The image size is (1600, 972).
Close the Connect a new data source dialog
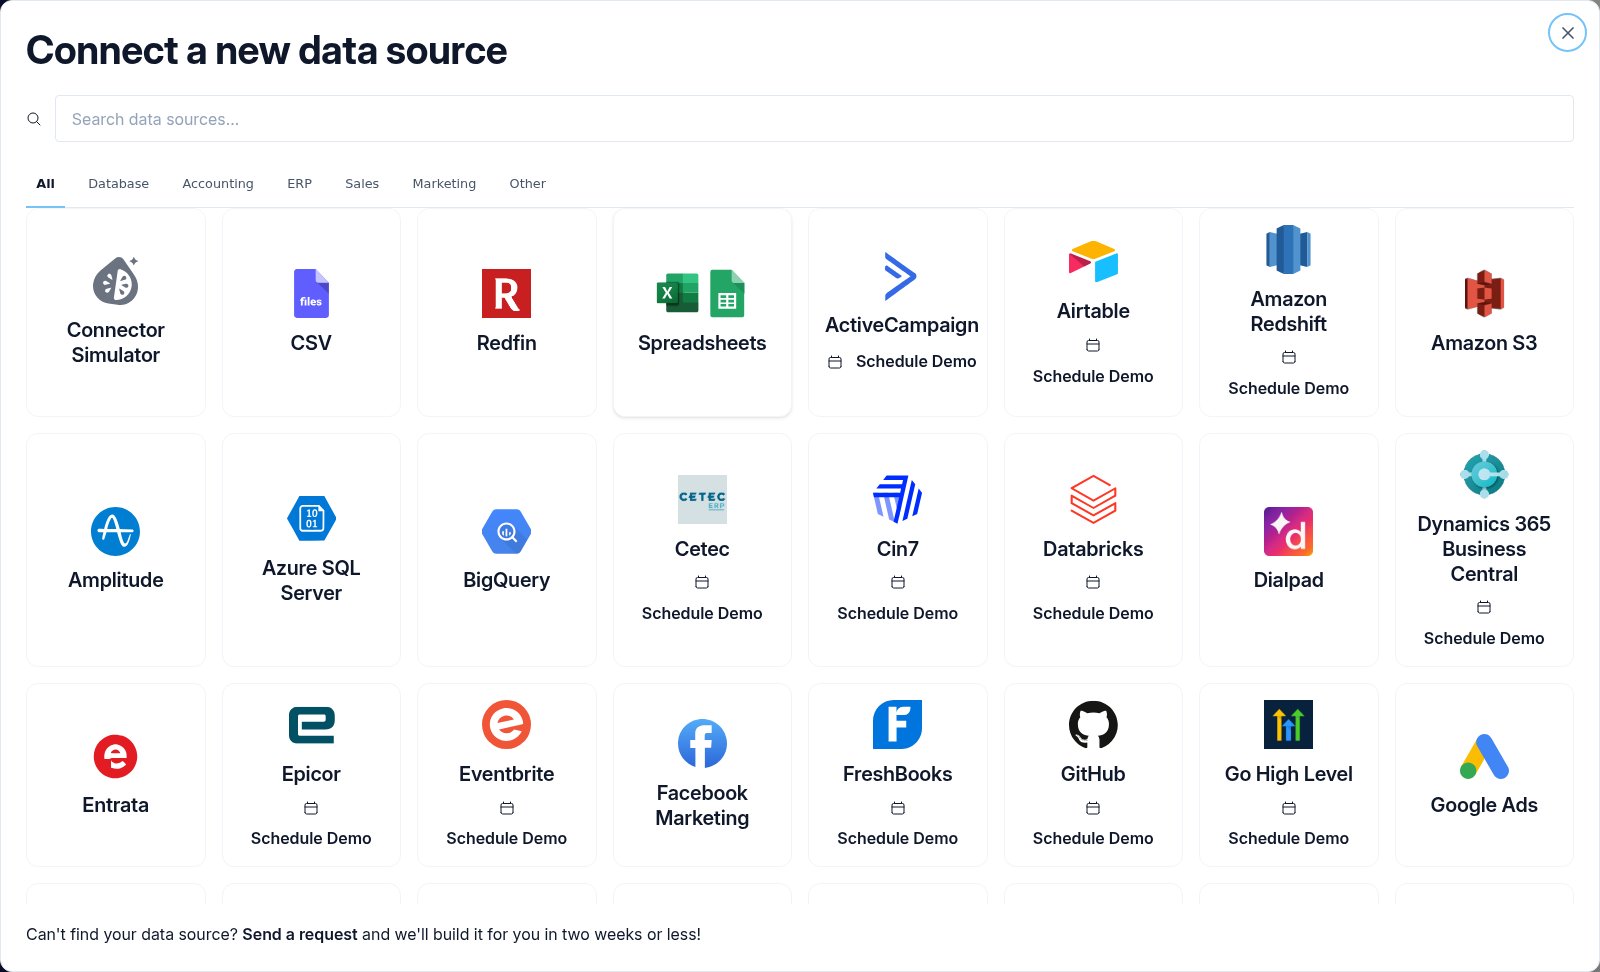(x=1567, y=33)
